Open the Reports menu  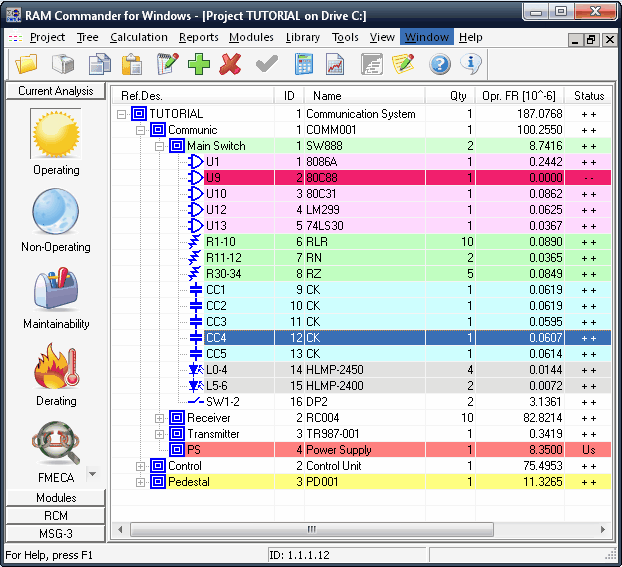pos(199,37)
